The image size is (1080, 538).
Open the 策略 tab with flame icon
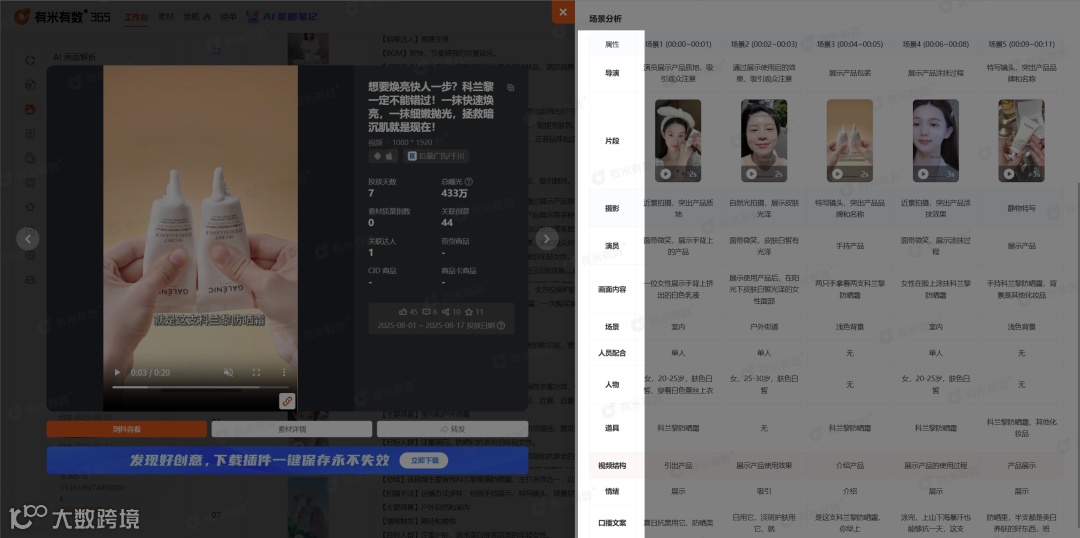tap(196, 17)
